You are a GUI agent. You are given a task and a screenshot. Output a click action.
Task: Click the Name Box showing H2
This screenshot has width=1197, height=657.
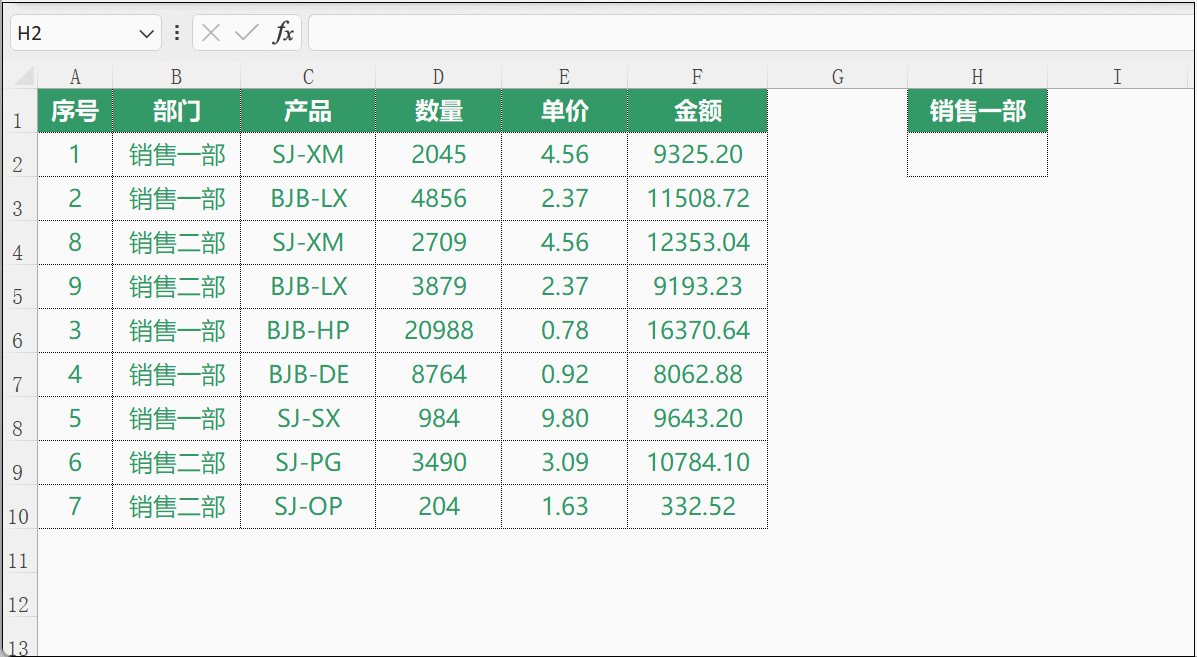(x=86, y=33)
